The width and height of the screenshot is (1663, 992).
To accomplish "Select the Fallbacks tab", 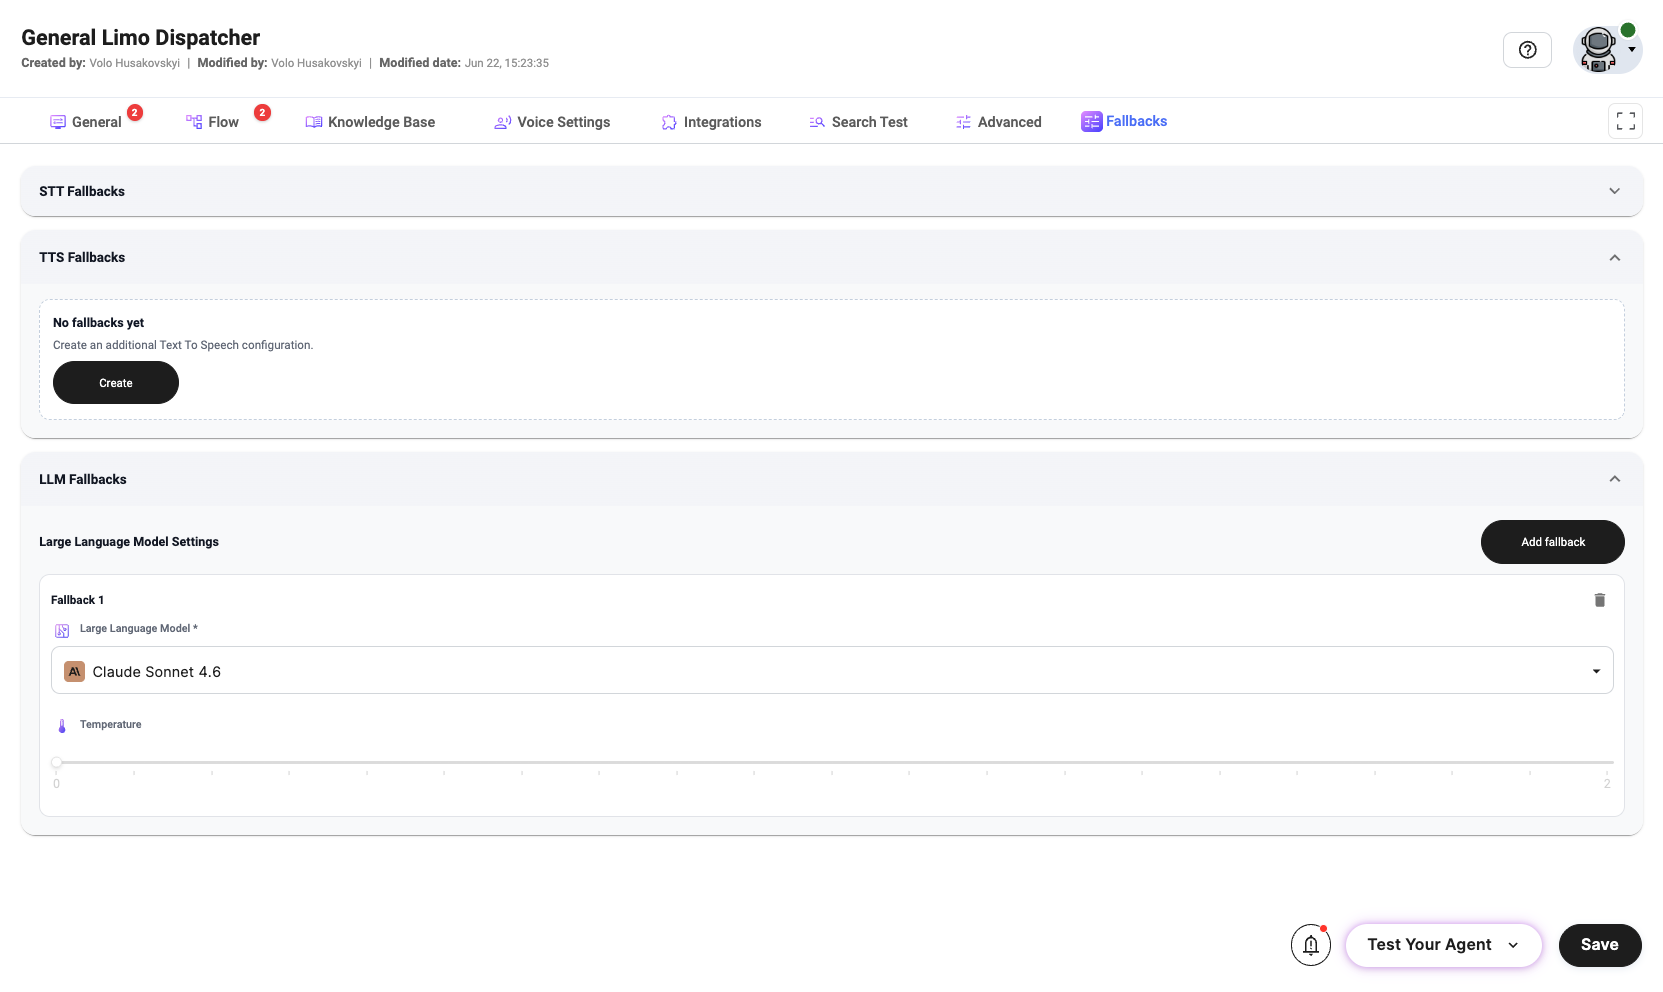I will [x=1124, y=121].
